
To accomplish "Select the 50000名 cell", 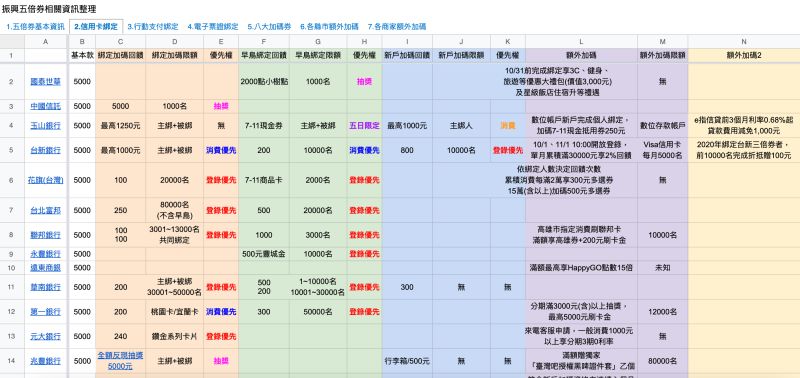I will click(x=318, y=312).
